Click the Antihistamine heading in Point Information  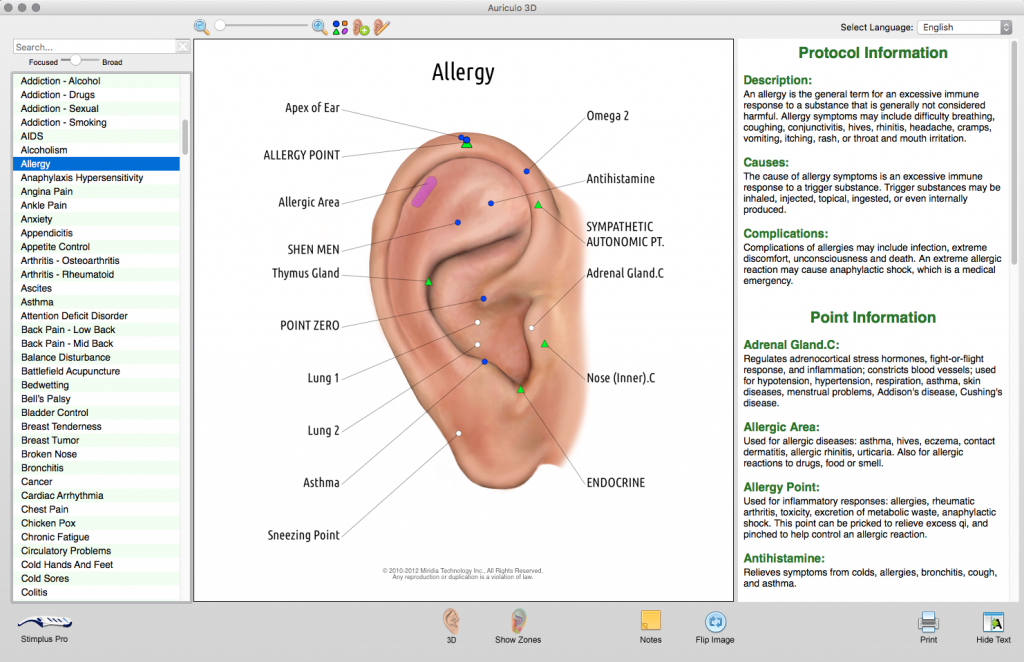[x=784, y=558]
